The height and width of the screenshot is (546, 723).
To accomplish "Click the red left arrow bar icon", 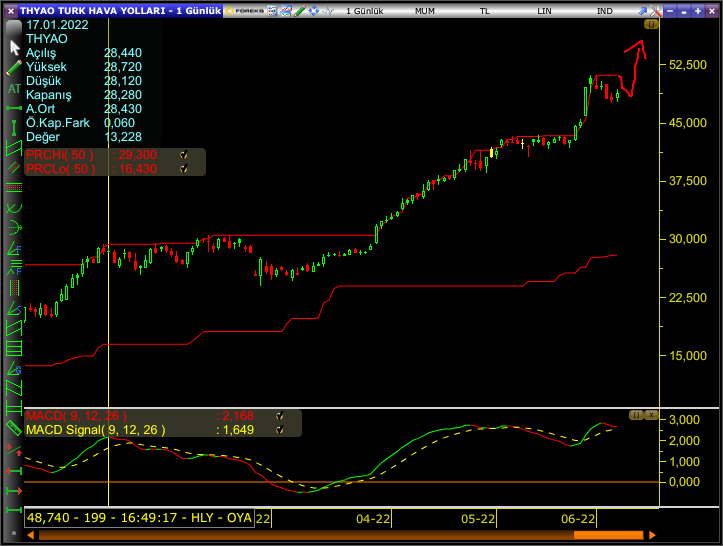I will (14, 471).
